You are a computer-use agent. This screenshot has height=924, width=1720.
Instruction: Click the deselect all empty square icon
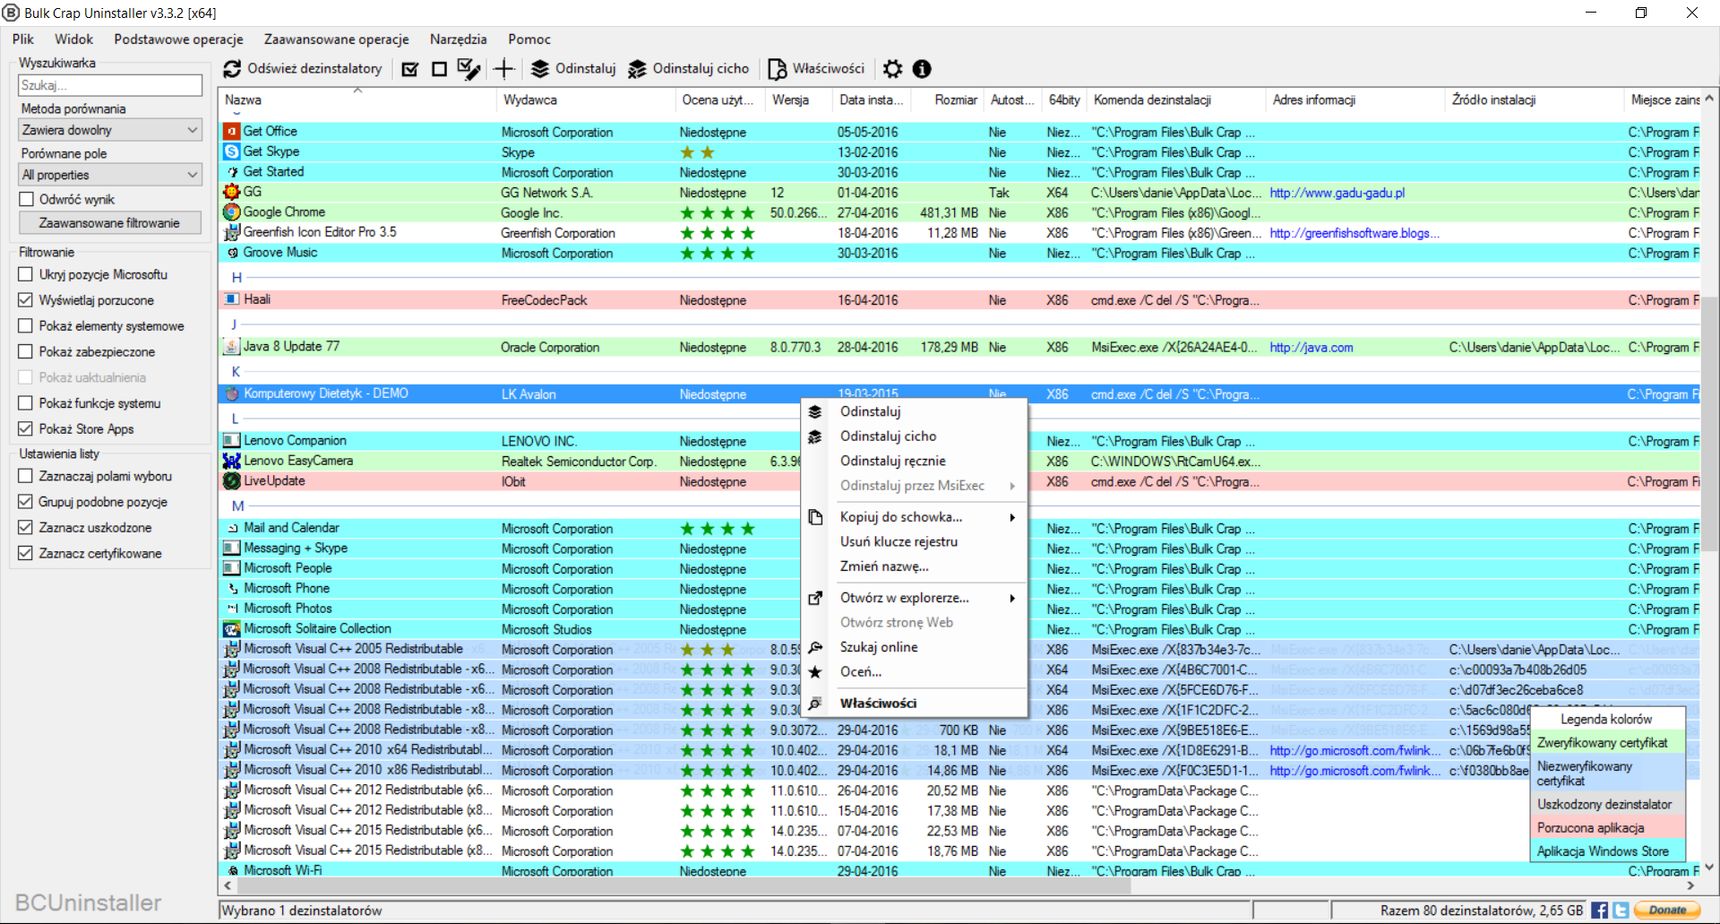point(439,69)
